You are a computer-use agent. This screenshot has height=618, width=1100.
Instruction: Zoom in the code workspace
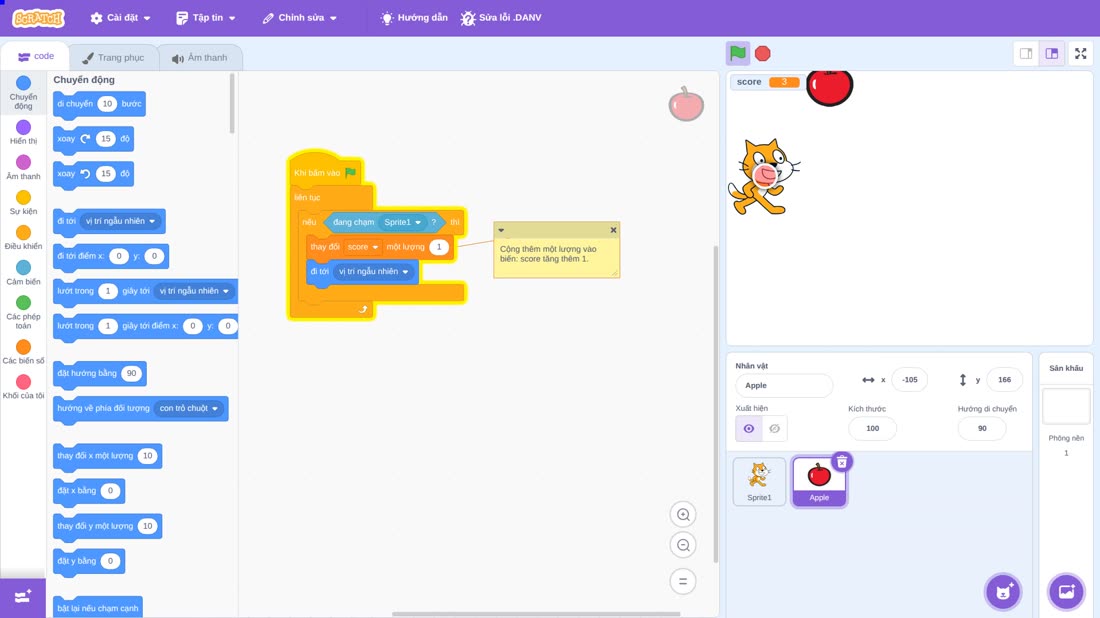(x=683, y=514)
